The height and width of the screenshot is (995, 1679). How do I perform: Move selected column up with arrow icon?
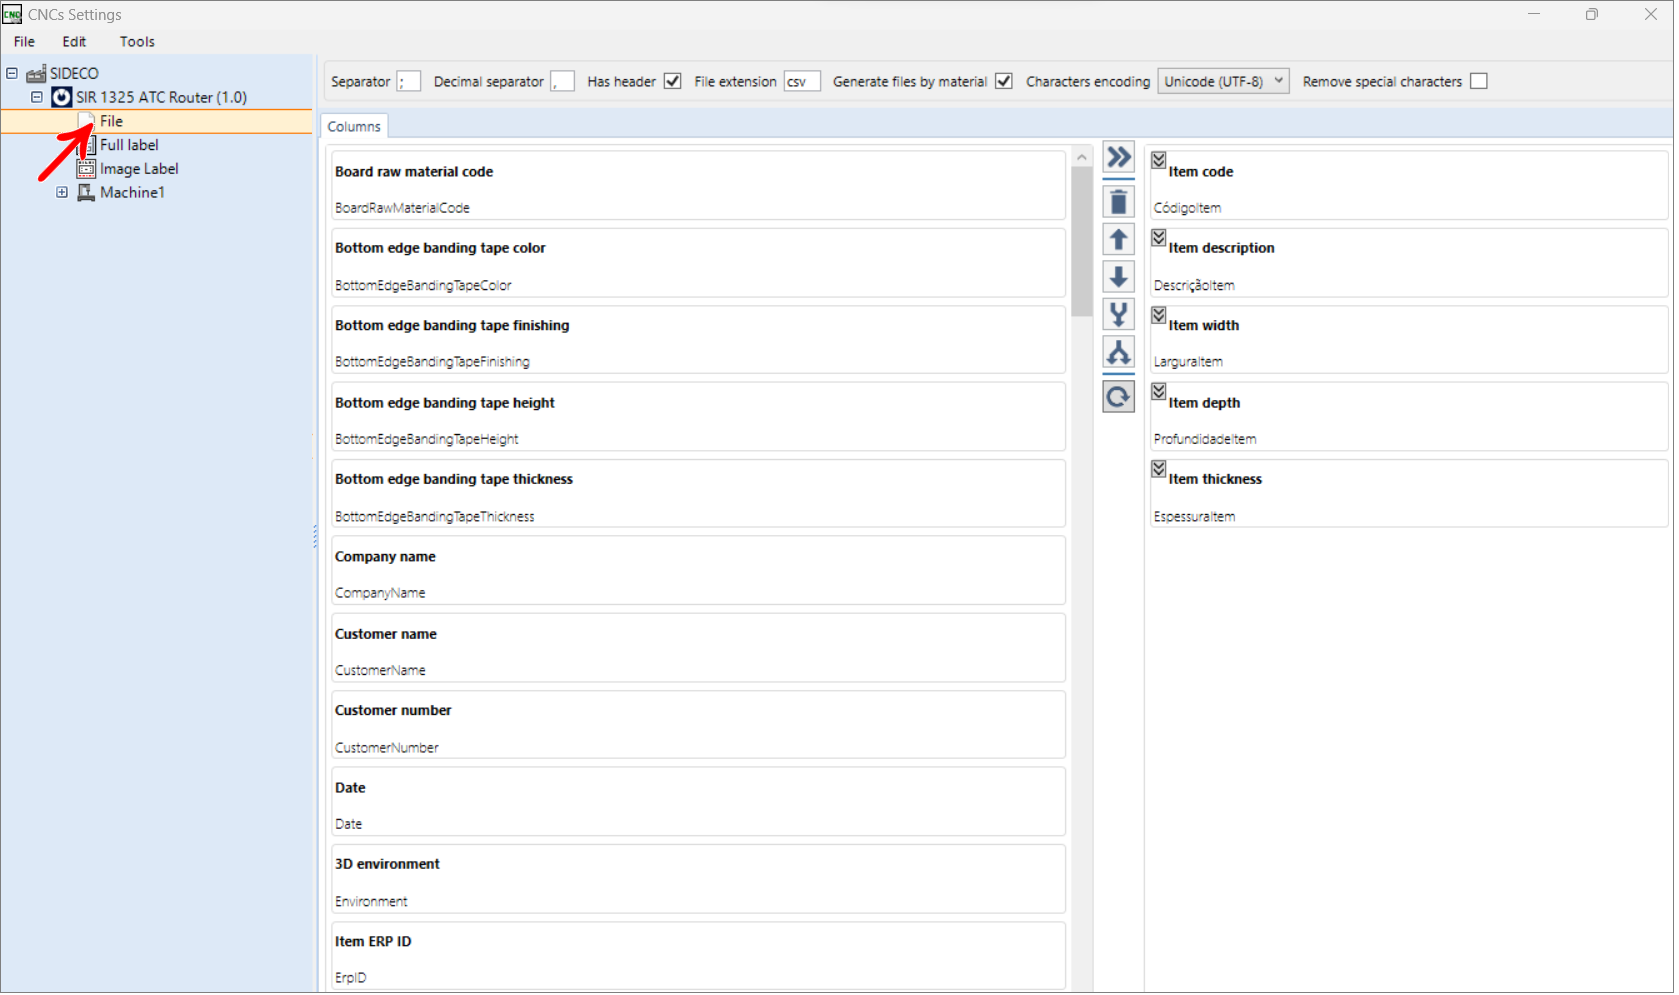click(1121, 240)
